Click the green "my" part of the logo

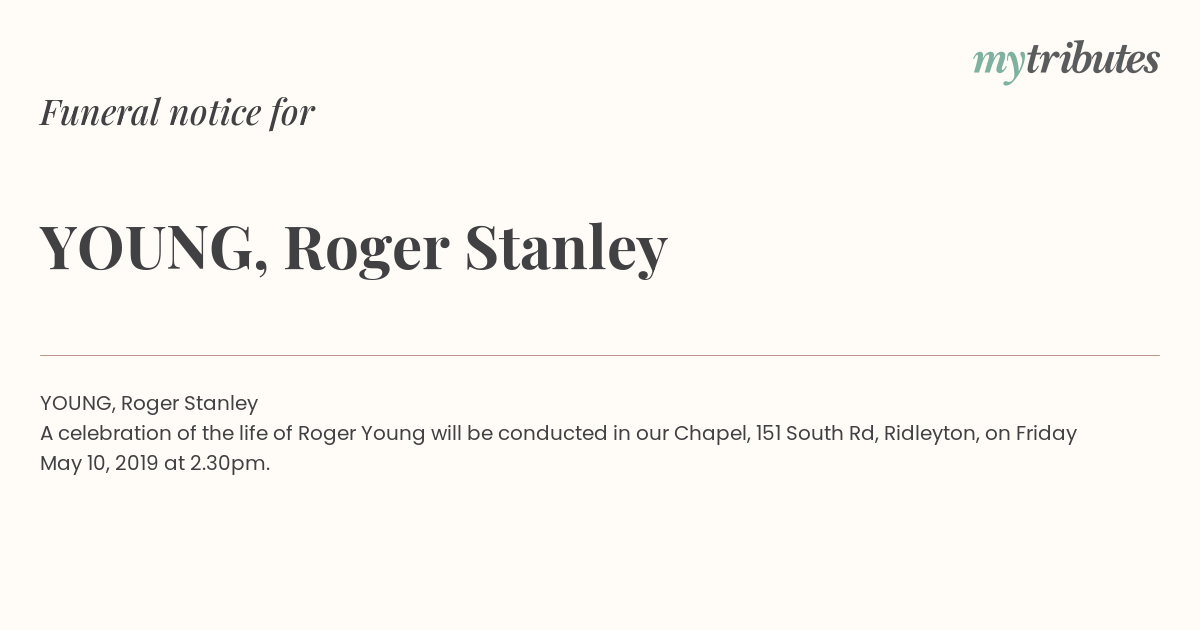tap(998, 64)
